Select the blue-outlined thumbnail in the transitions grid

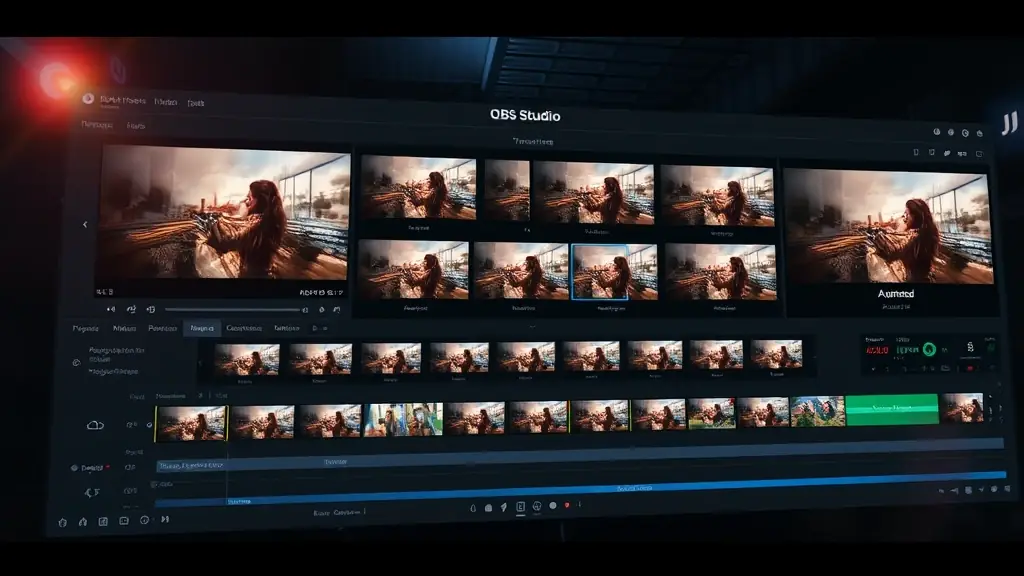pos(600,272)
